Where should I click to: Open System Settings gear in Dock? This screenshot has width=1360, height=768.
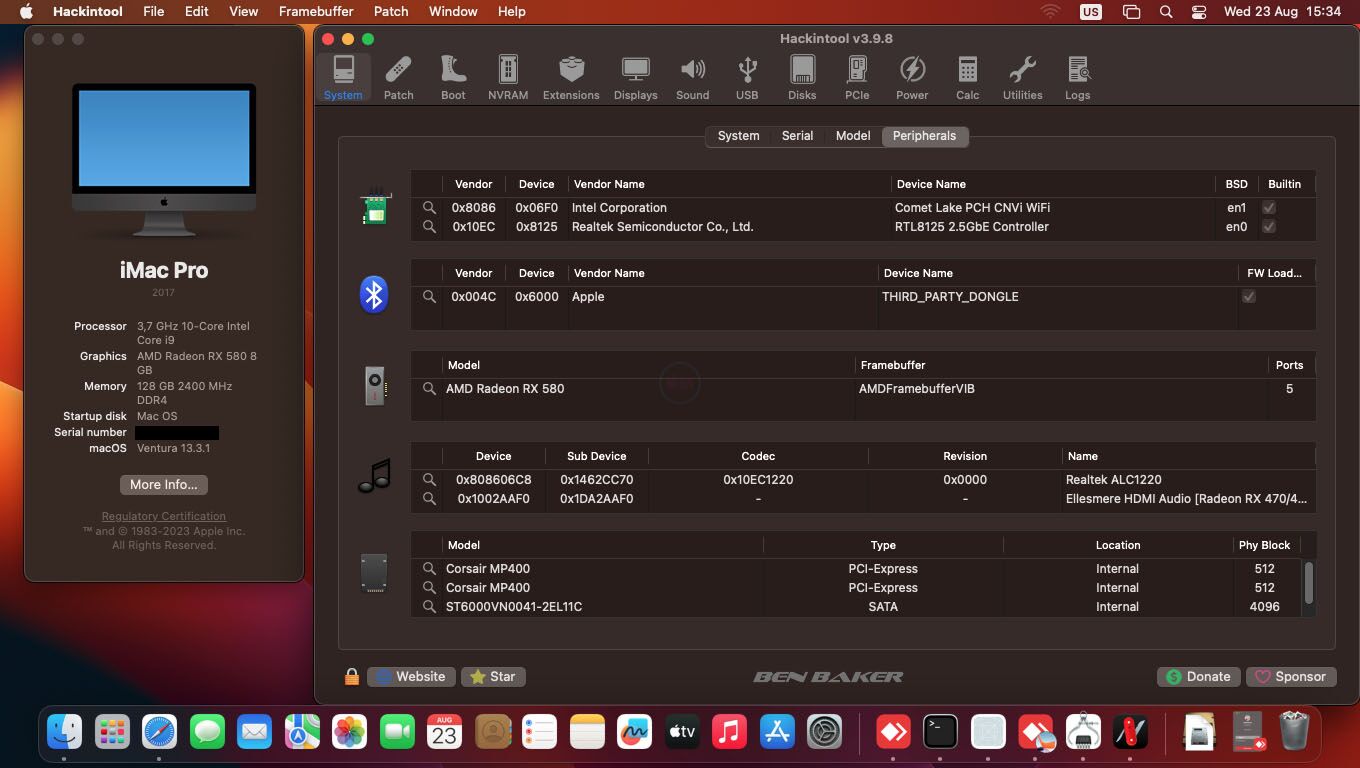(x=825, y=733)
